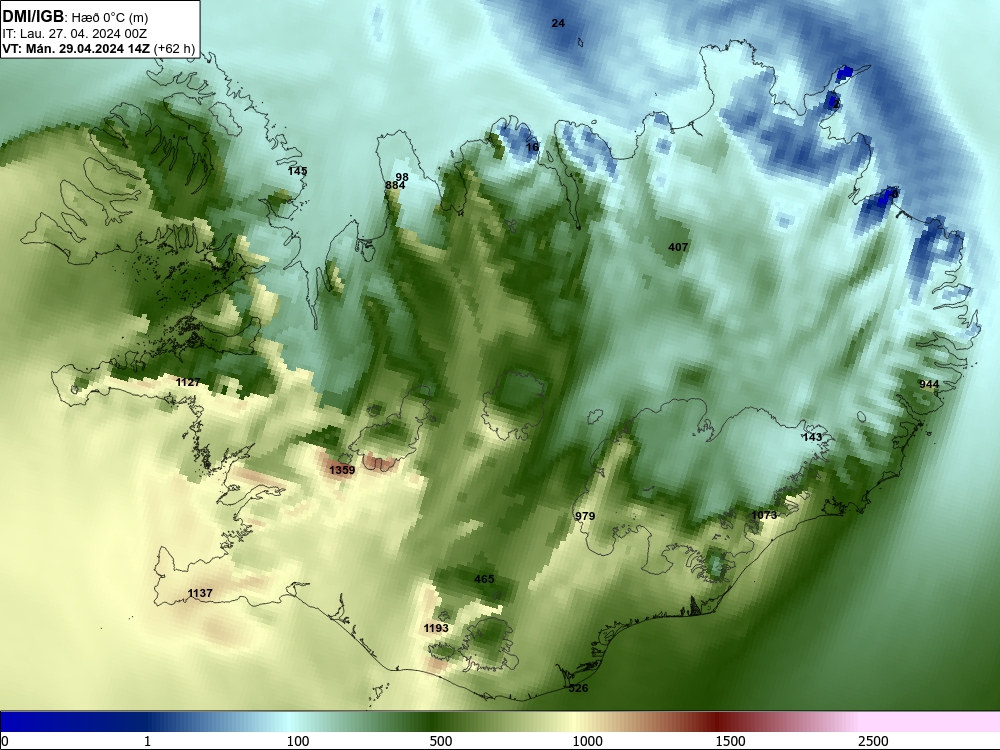Click the map value 1073
Viewport: 1000px width, 750px height.
[x=764, y=515]
